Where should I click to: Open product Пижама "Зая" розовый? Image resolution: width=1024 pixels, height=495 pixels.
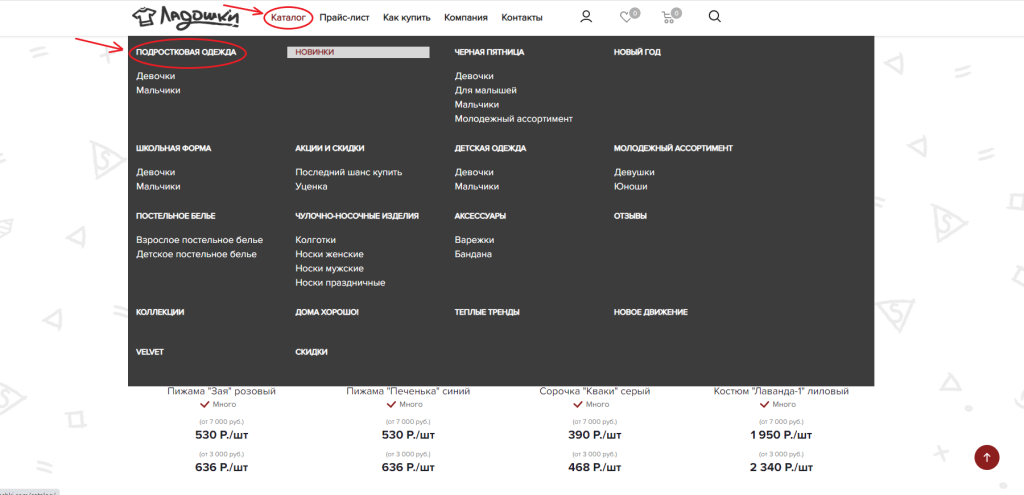click(221, 392)
